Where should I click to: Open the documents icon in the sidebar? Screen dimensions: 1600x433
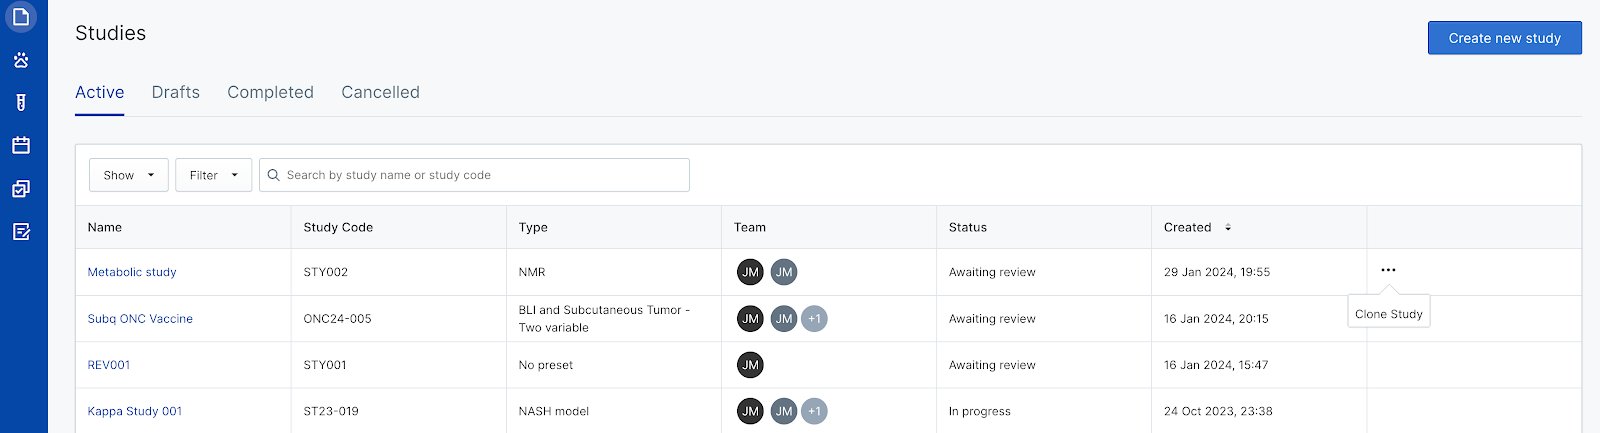coord(21,17)
